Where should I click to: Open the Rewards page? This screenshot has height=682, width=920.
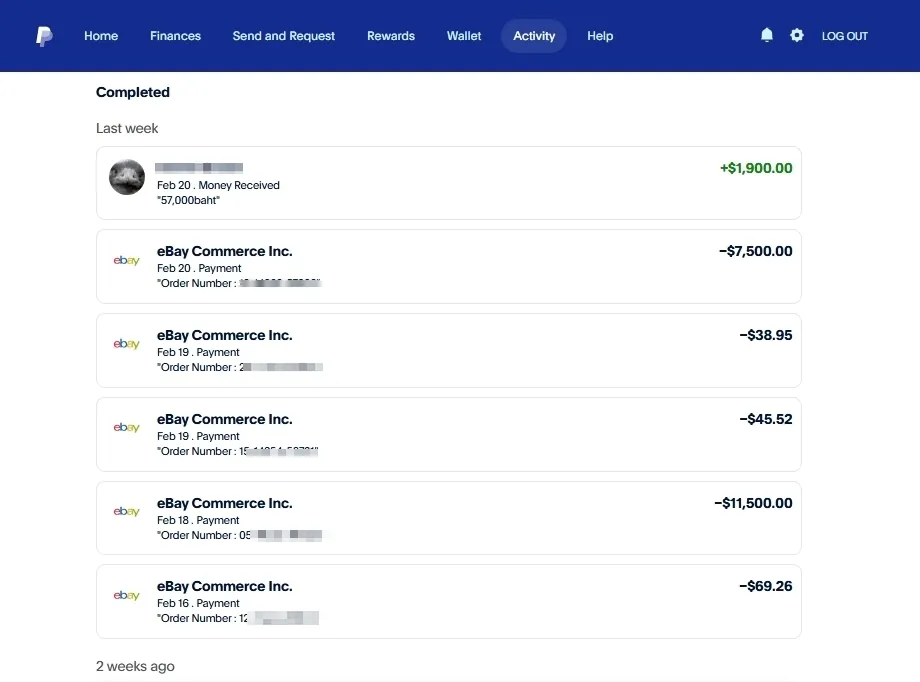point(391,36)
